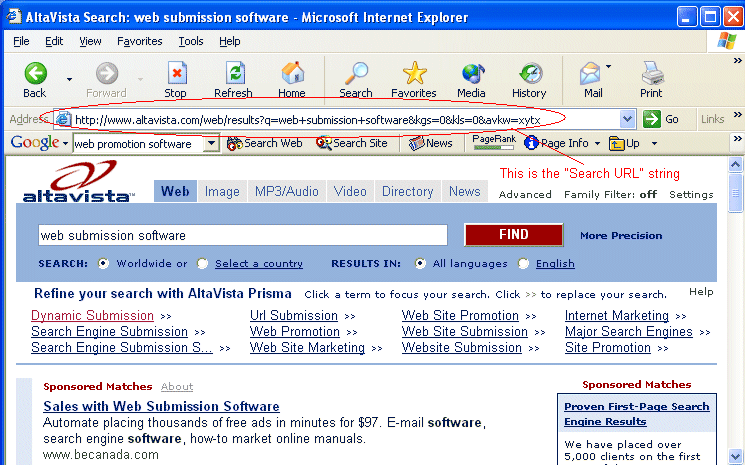Select the English results radio button
Image resolution: width=745 pixels, height=465 pixels.
[523, 263]
